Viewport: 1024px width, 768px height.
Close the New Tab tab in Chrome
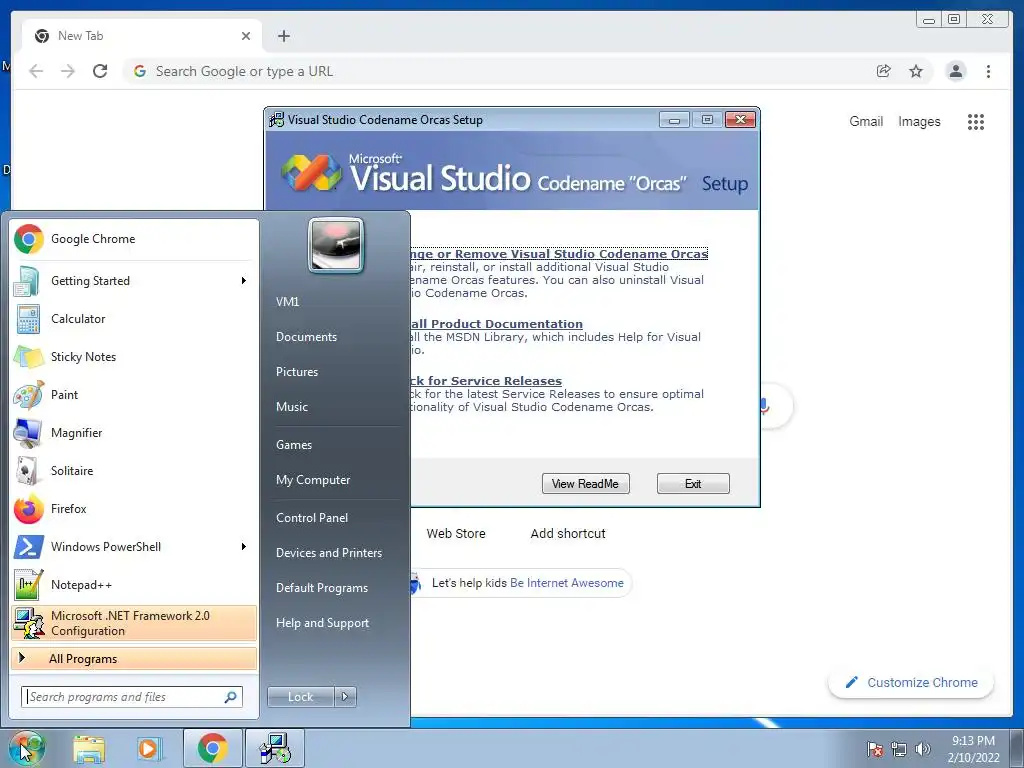point(246,36)
